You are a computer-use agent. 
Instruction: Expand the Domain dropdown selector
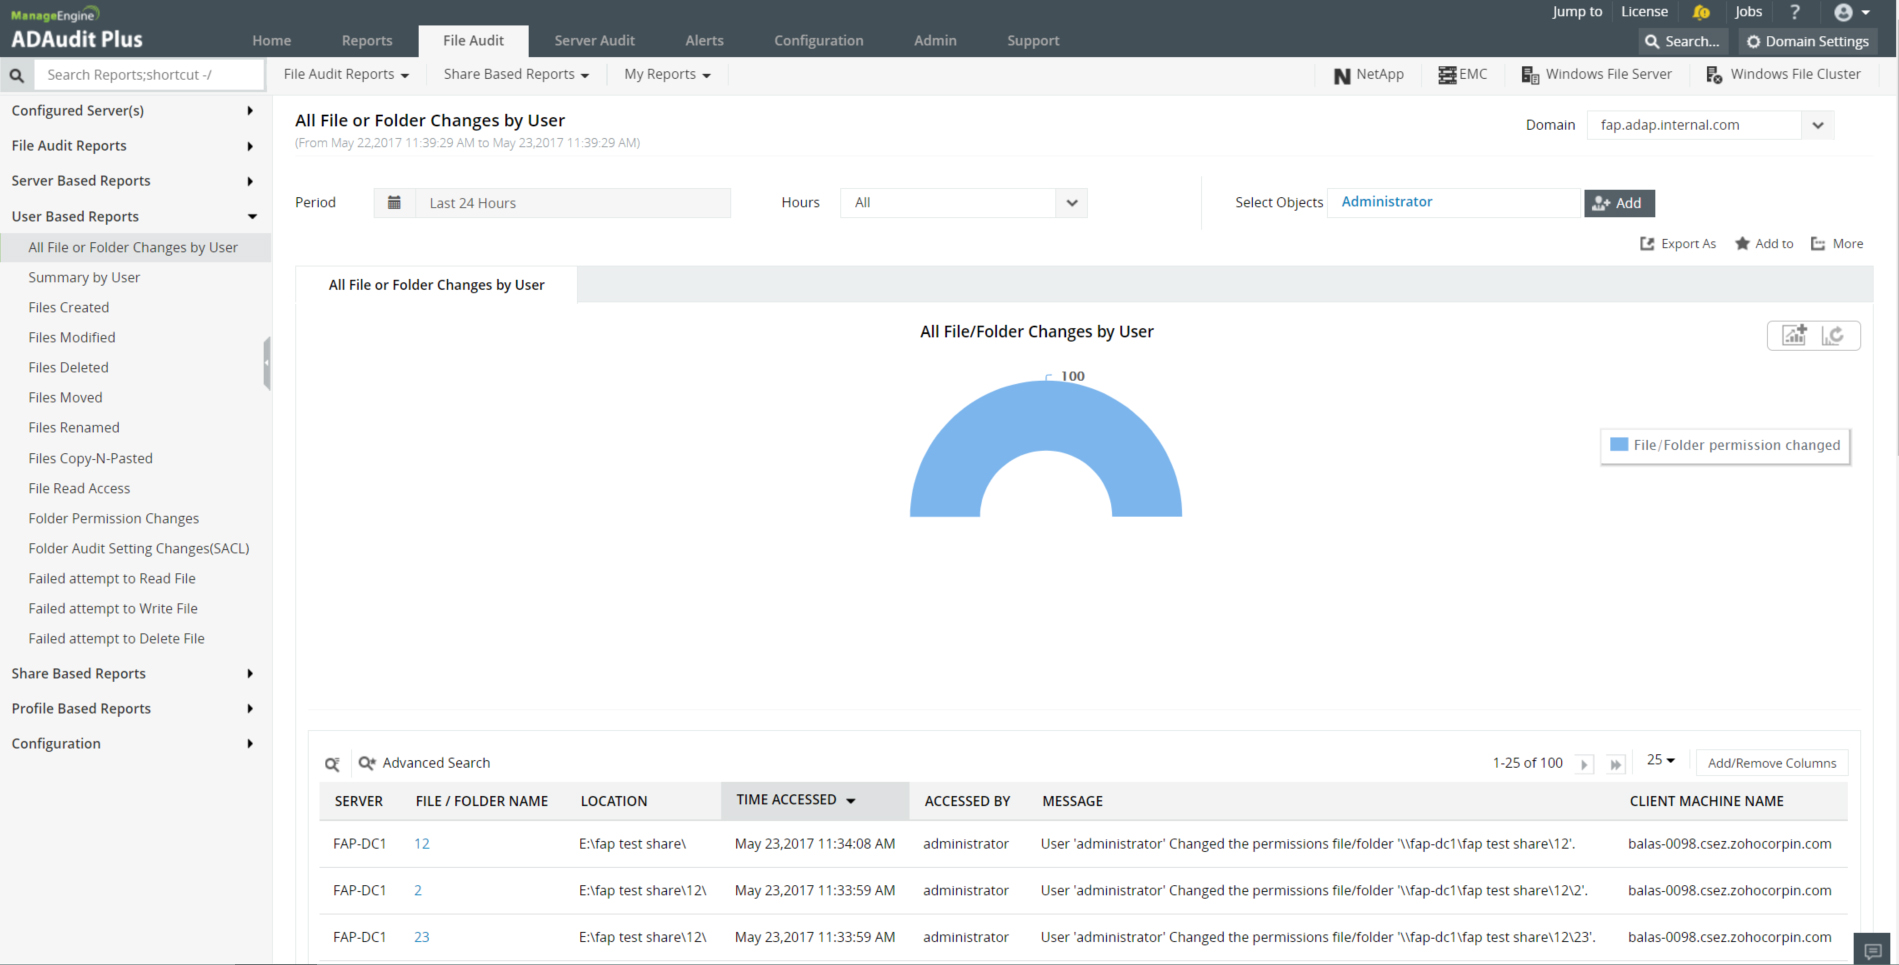tap(1817, 125)
